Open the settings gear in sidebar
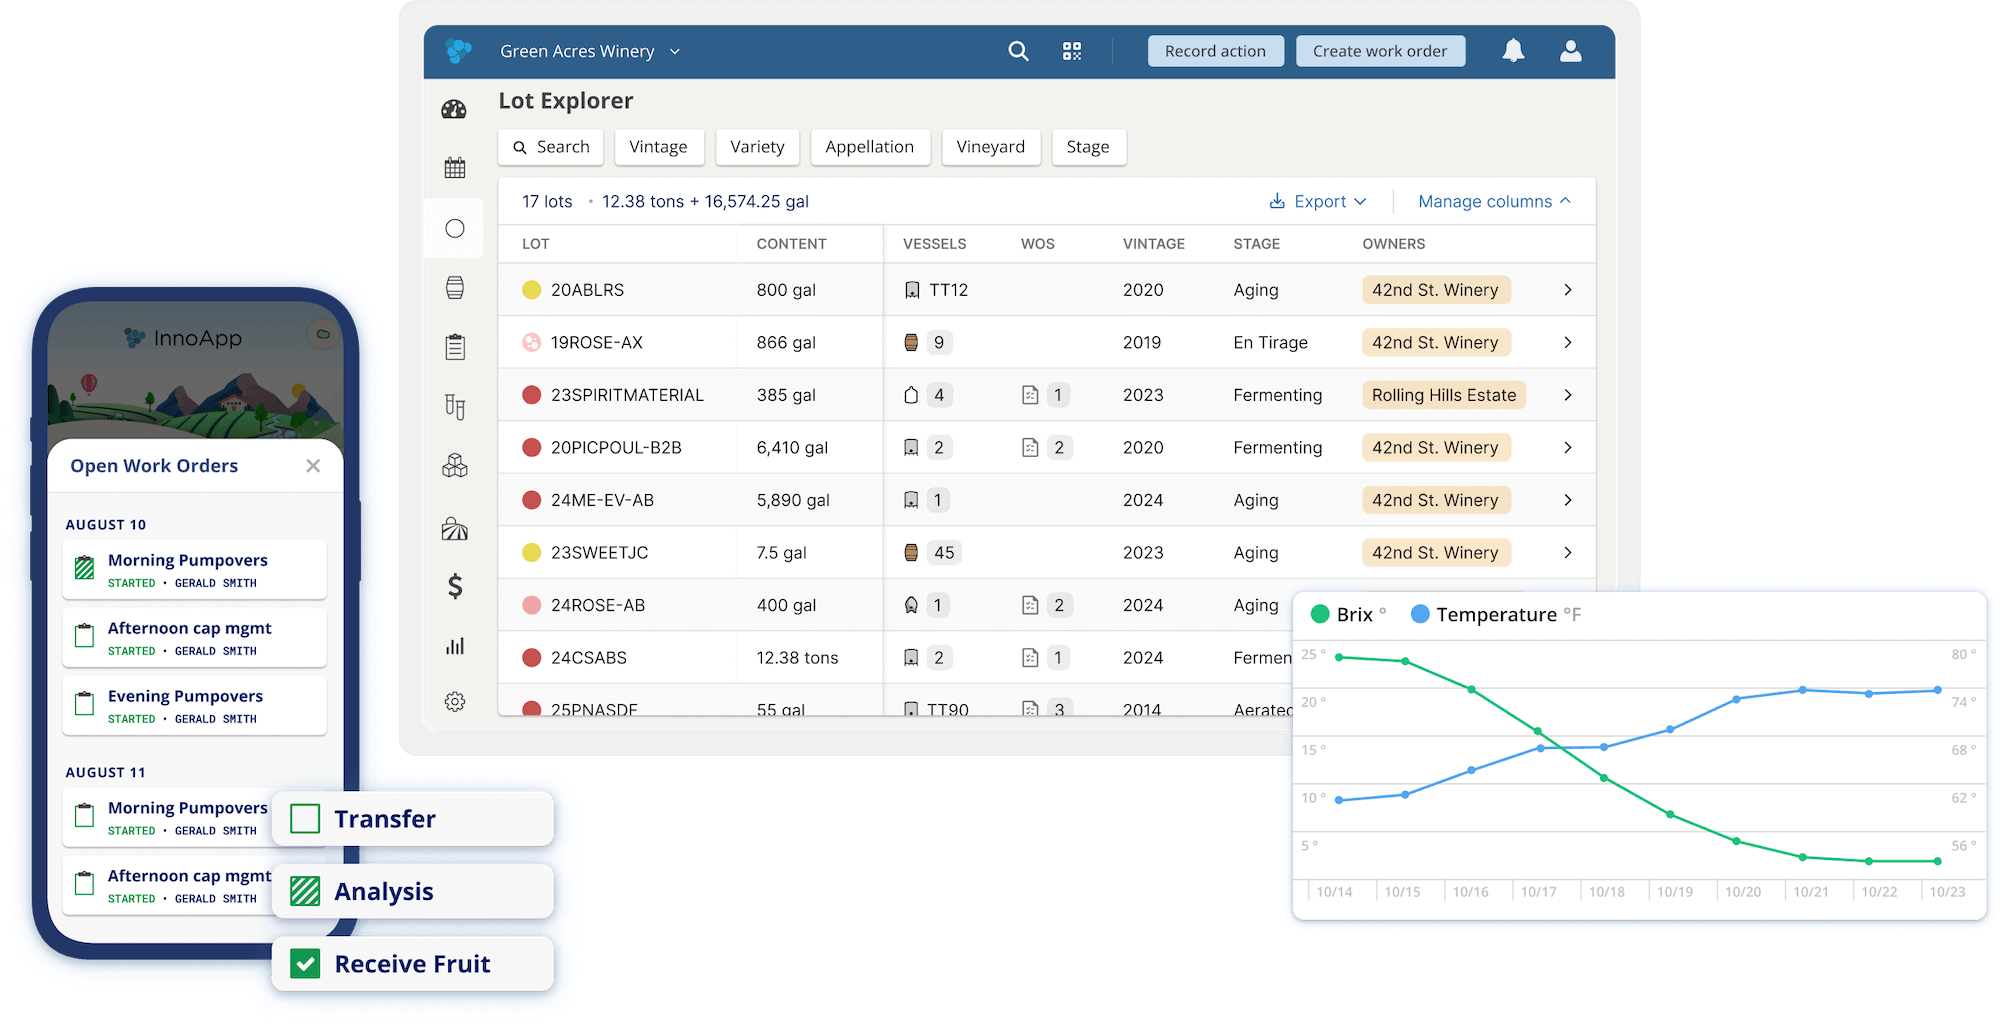This screenshot has height=1024, width=2000. point(455,702)
